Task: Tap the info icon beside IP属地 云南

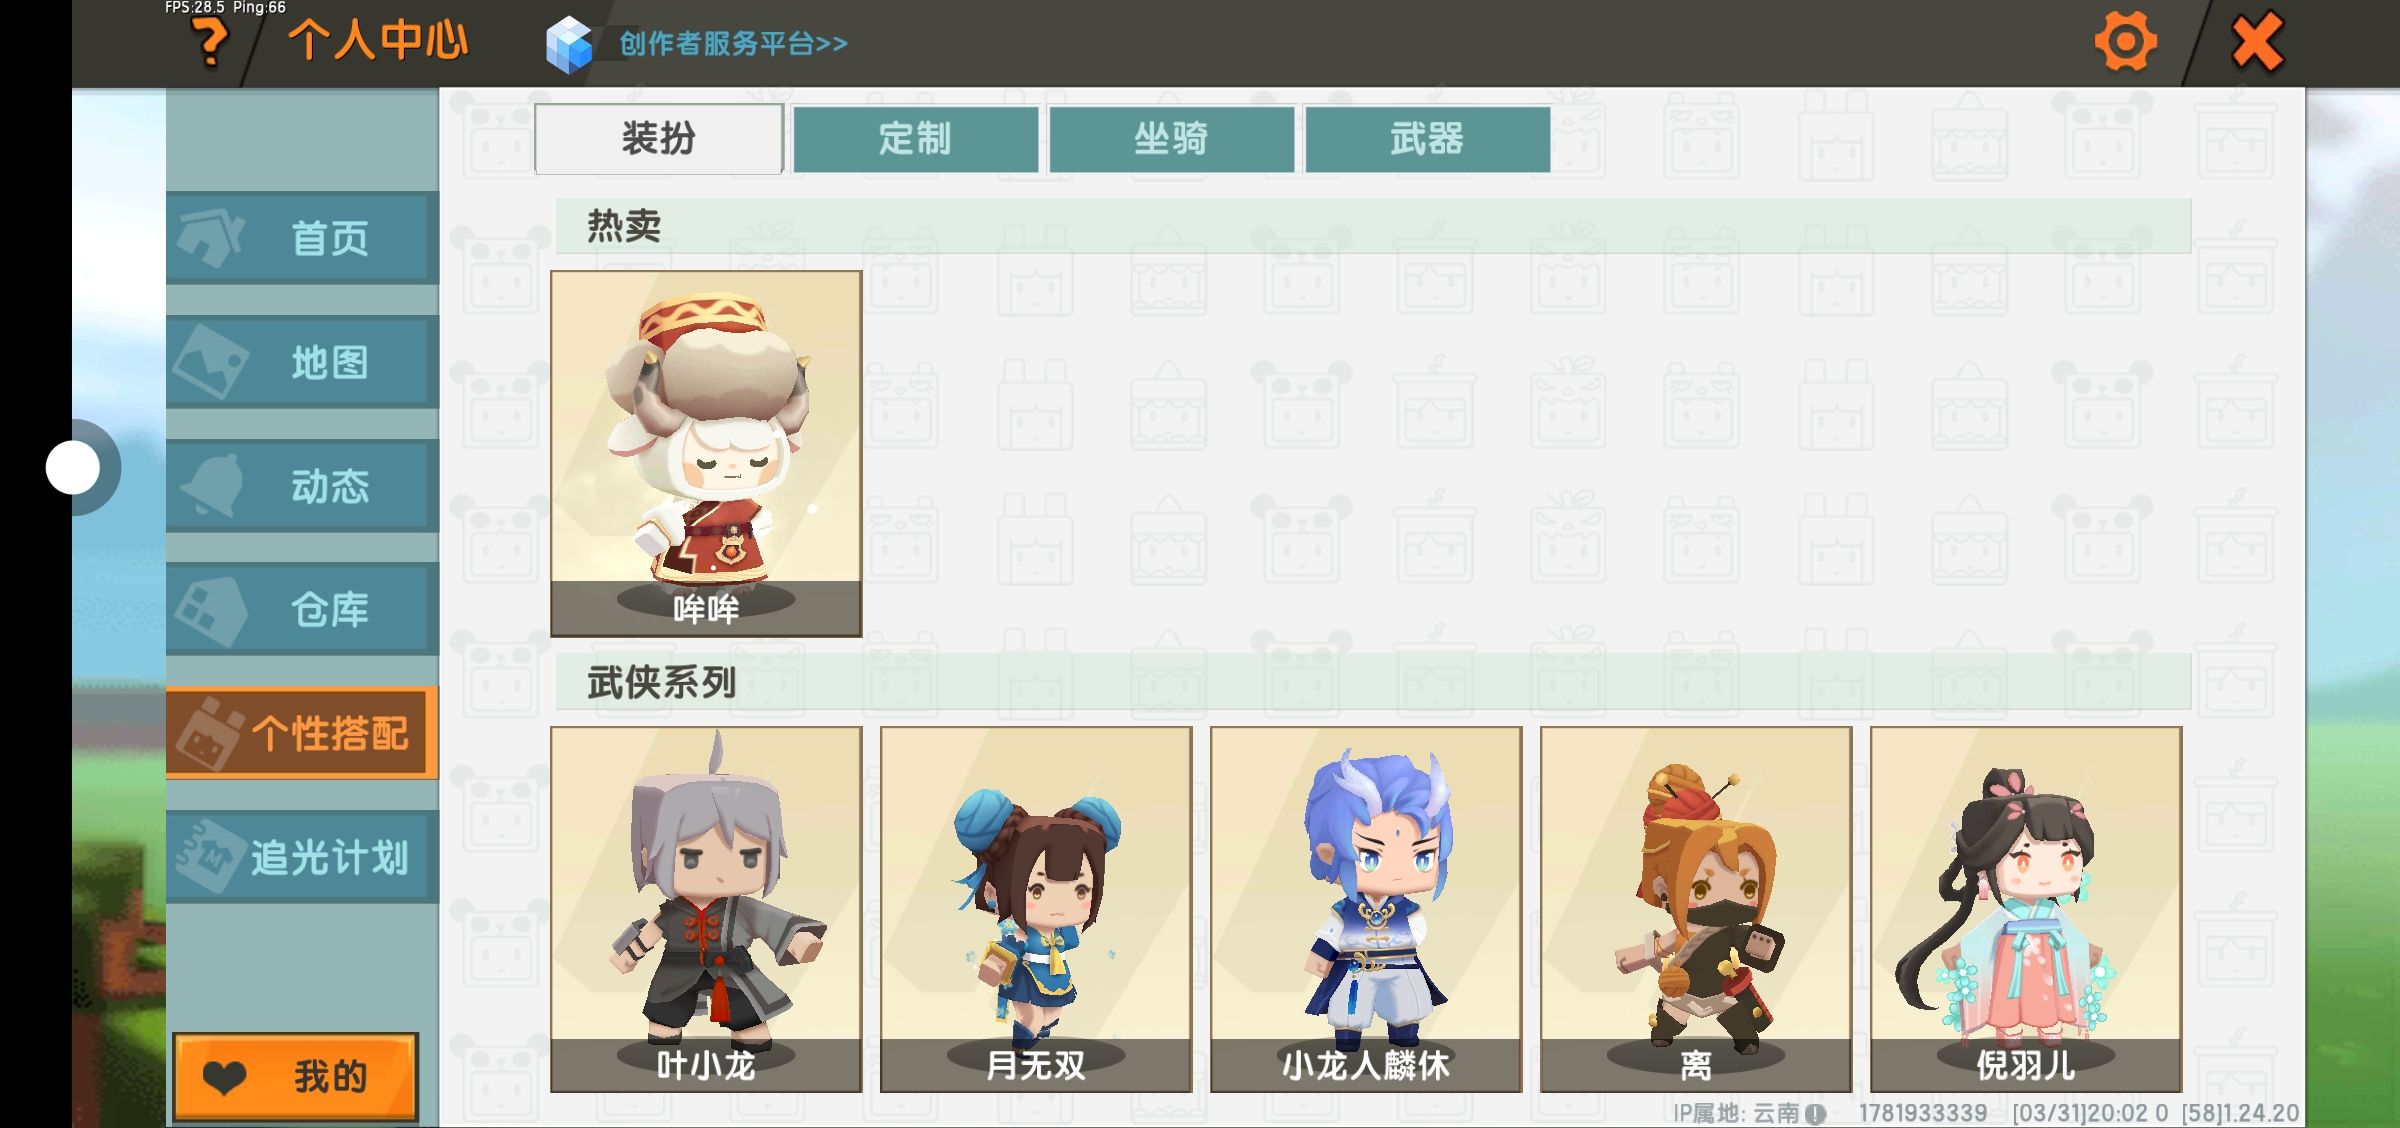Action: (x=1816, y=1113)
